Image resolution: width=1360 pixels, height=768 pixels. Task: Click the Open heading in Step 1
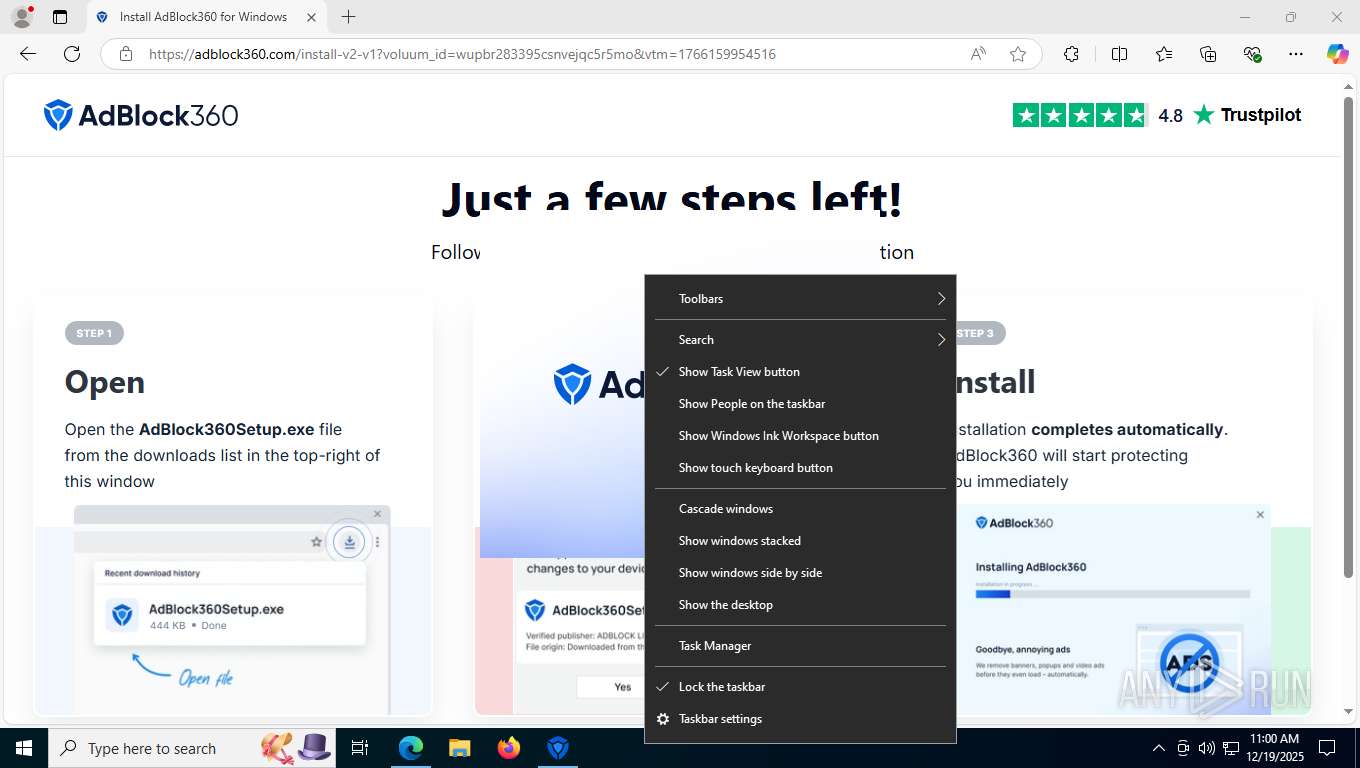coord(105,382)
